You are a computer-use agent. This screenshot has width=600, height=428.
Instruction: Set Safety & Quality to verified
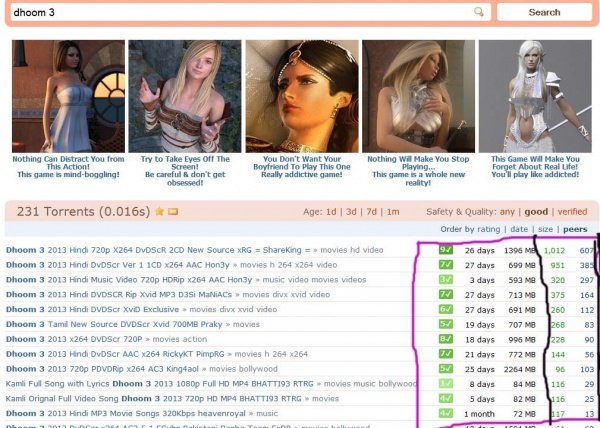[572, 212]
